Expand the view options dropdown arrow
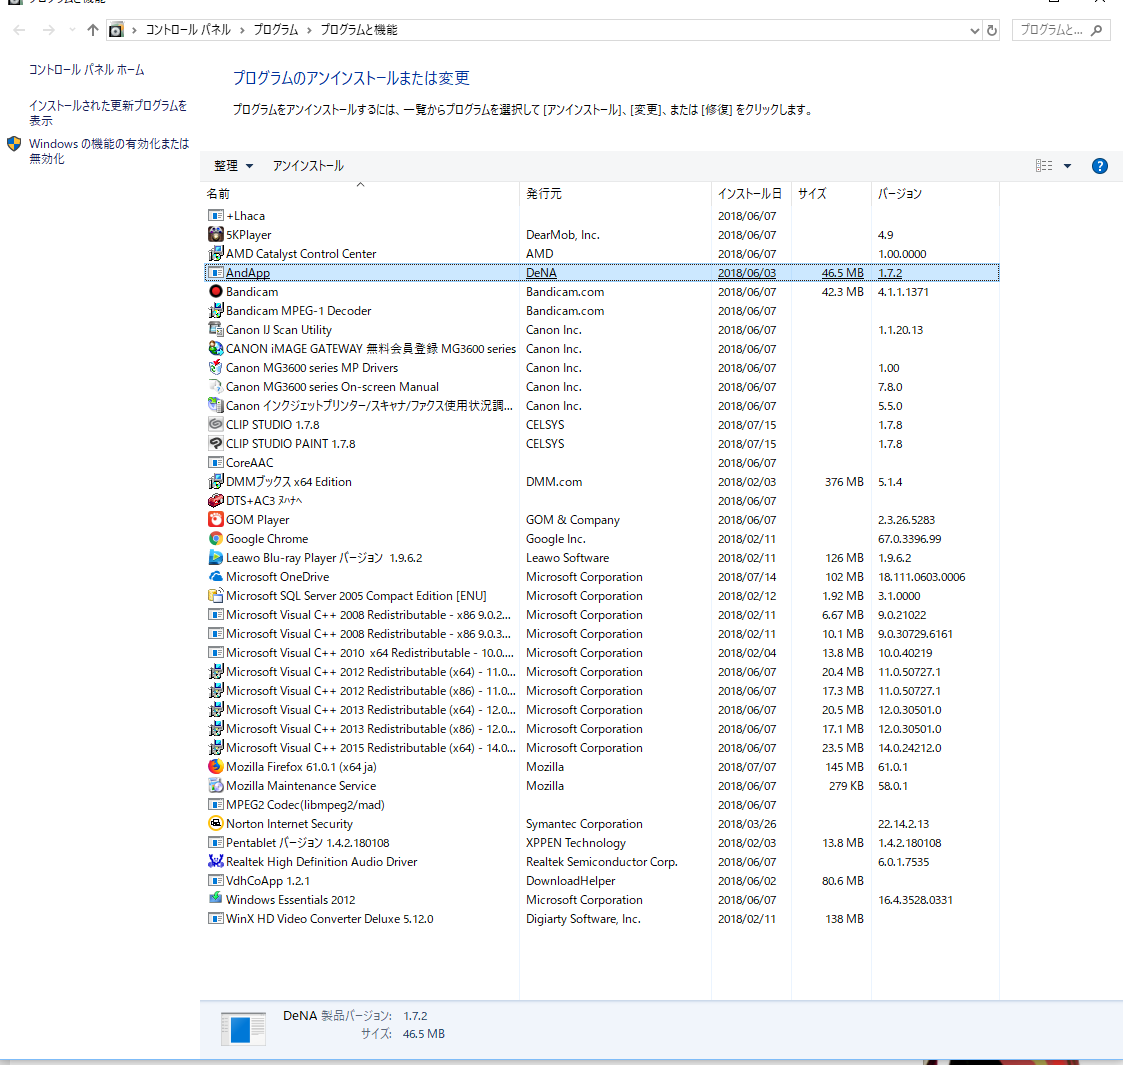 click(x=1067, y=166)
